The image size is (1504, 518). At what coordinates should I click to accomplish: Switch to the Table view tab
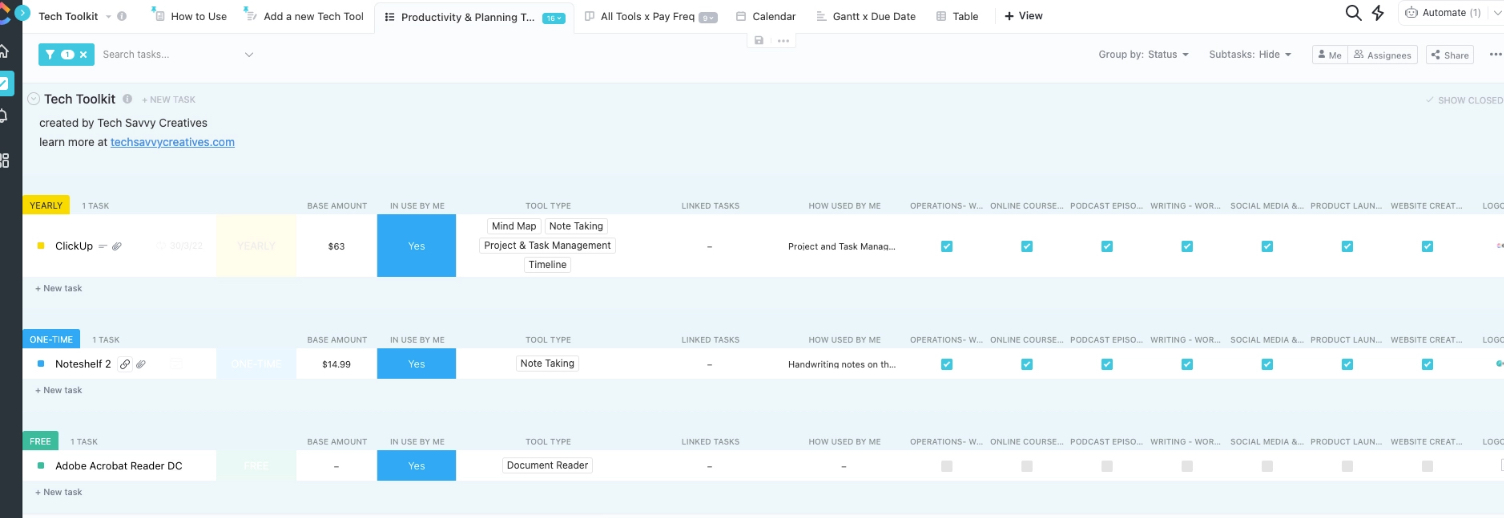[x=957, y=17]
